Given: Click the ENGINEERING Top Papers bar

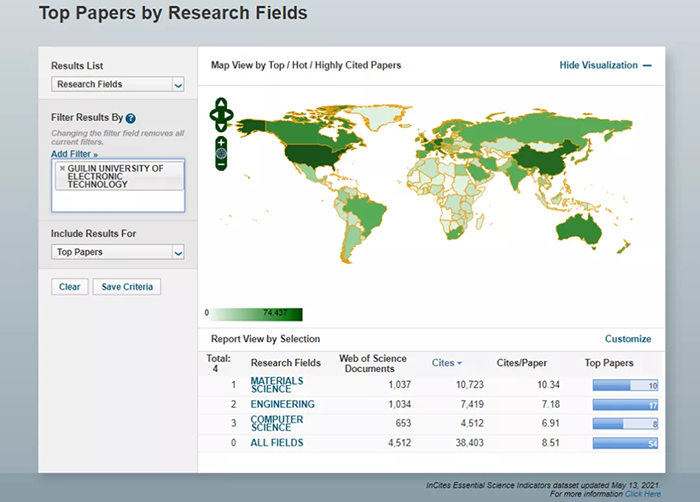Looking at the screenshot, I should coord(624,405).
